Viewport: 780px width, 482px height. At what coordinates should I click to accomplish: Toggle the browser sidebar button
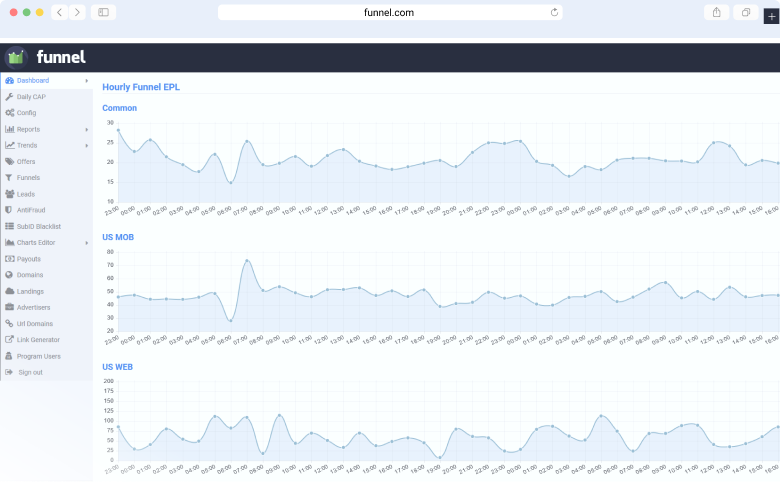pos(102,12)
